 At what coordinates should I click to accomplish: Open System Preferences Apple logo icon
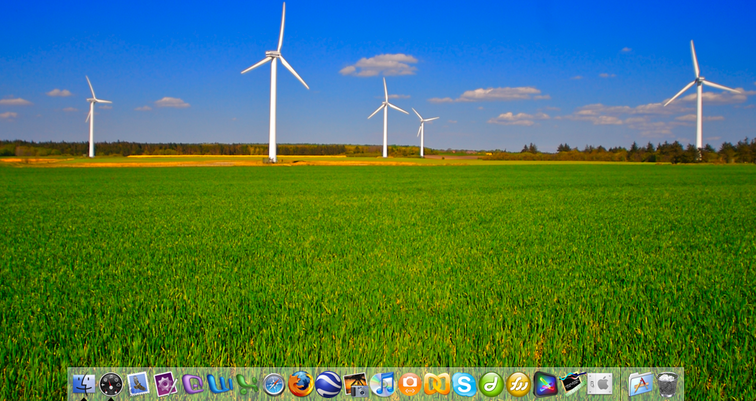tap(600, 384)
